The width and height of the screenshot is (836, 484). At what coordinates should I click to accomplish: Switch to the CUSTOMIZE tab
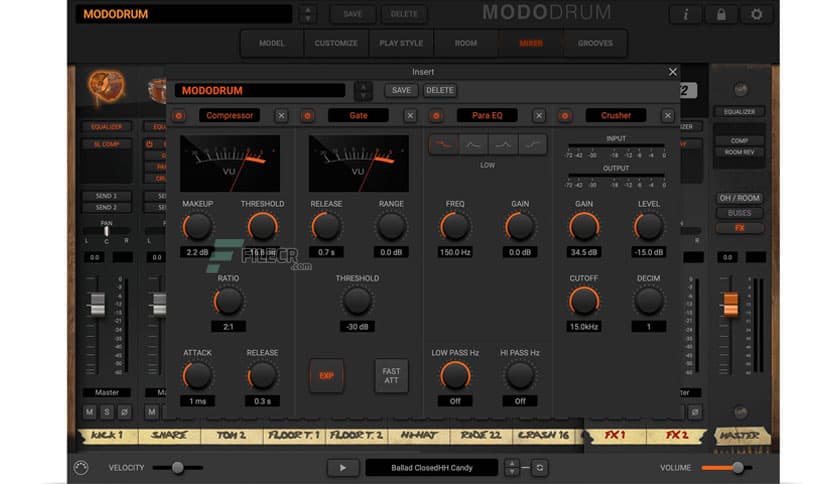[x=336, y=43]
